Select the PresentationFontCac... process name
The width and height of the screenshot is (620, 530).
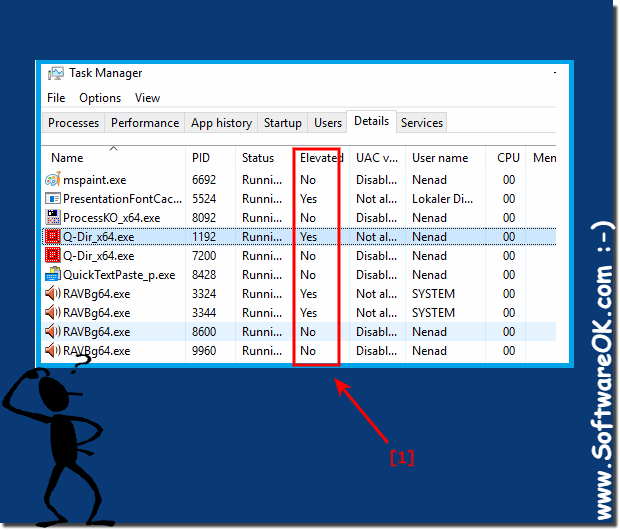[123, 199]
